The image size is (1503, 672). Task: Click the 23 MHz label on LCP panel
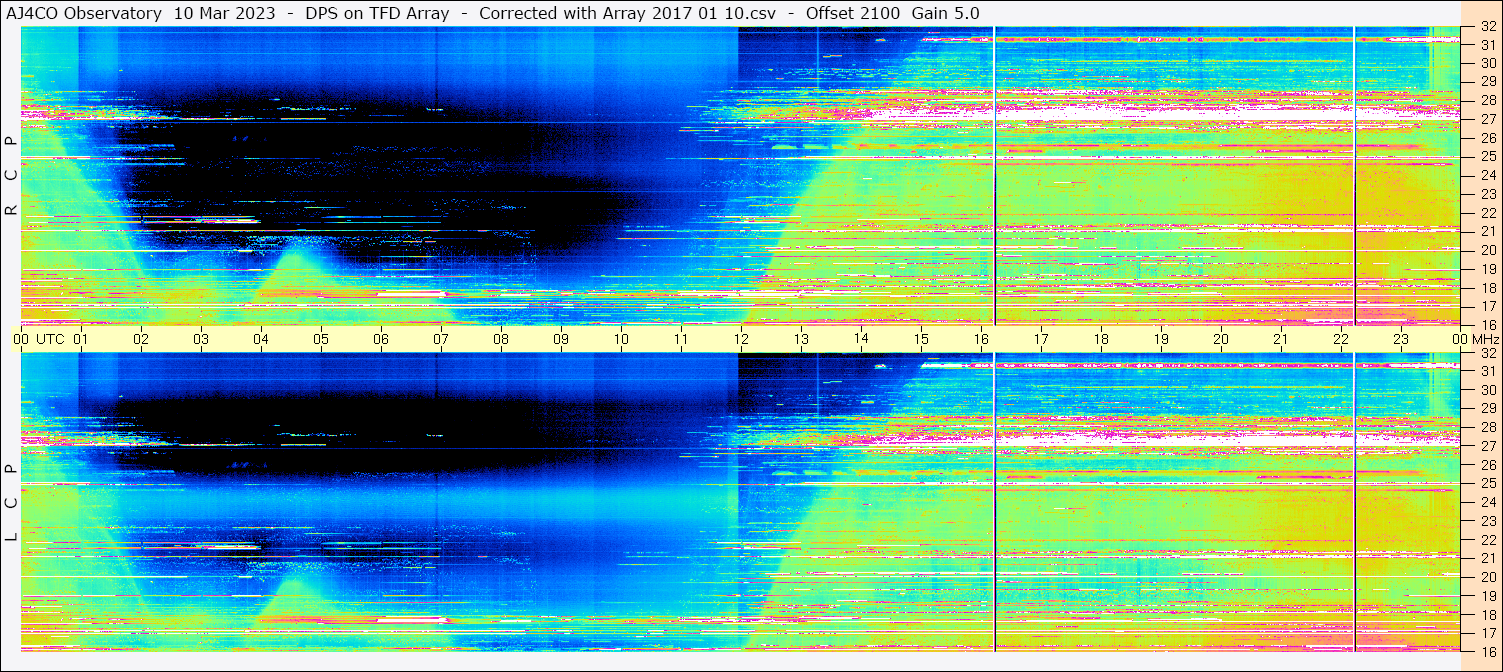coord(1488,521)
